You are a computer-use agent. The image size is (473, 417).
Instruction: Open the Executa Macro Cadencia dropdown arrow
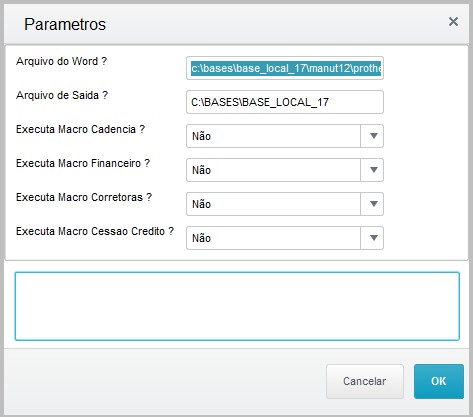pos(373,136)
